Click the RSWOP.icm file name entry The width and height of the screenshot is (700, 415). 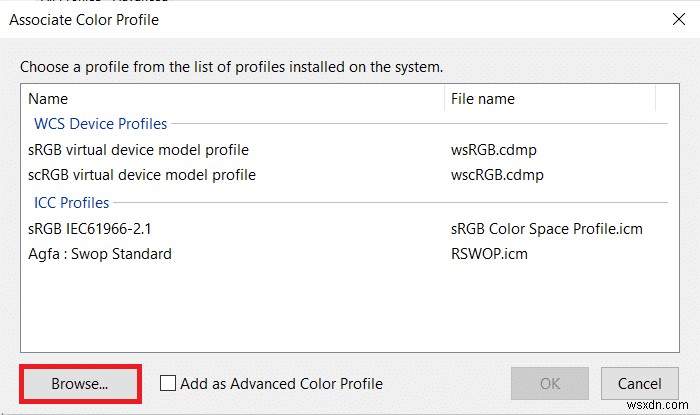coord(489,254)
